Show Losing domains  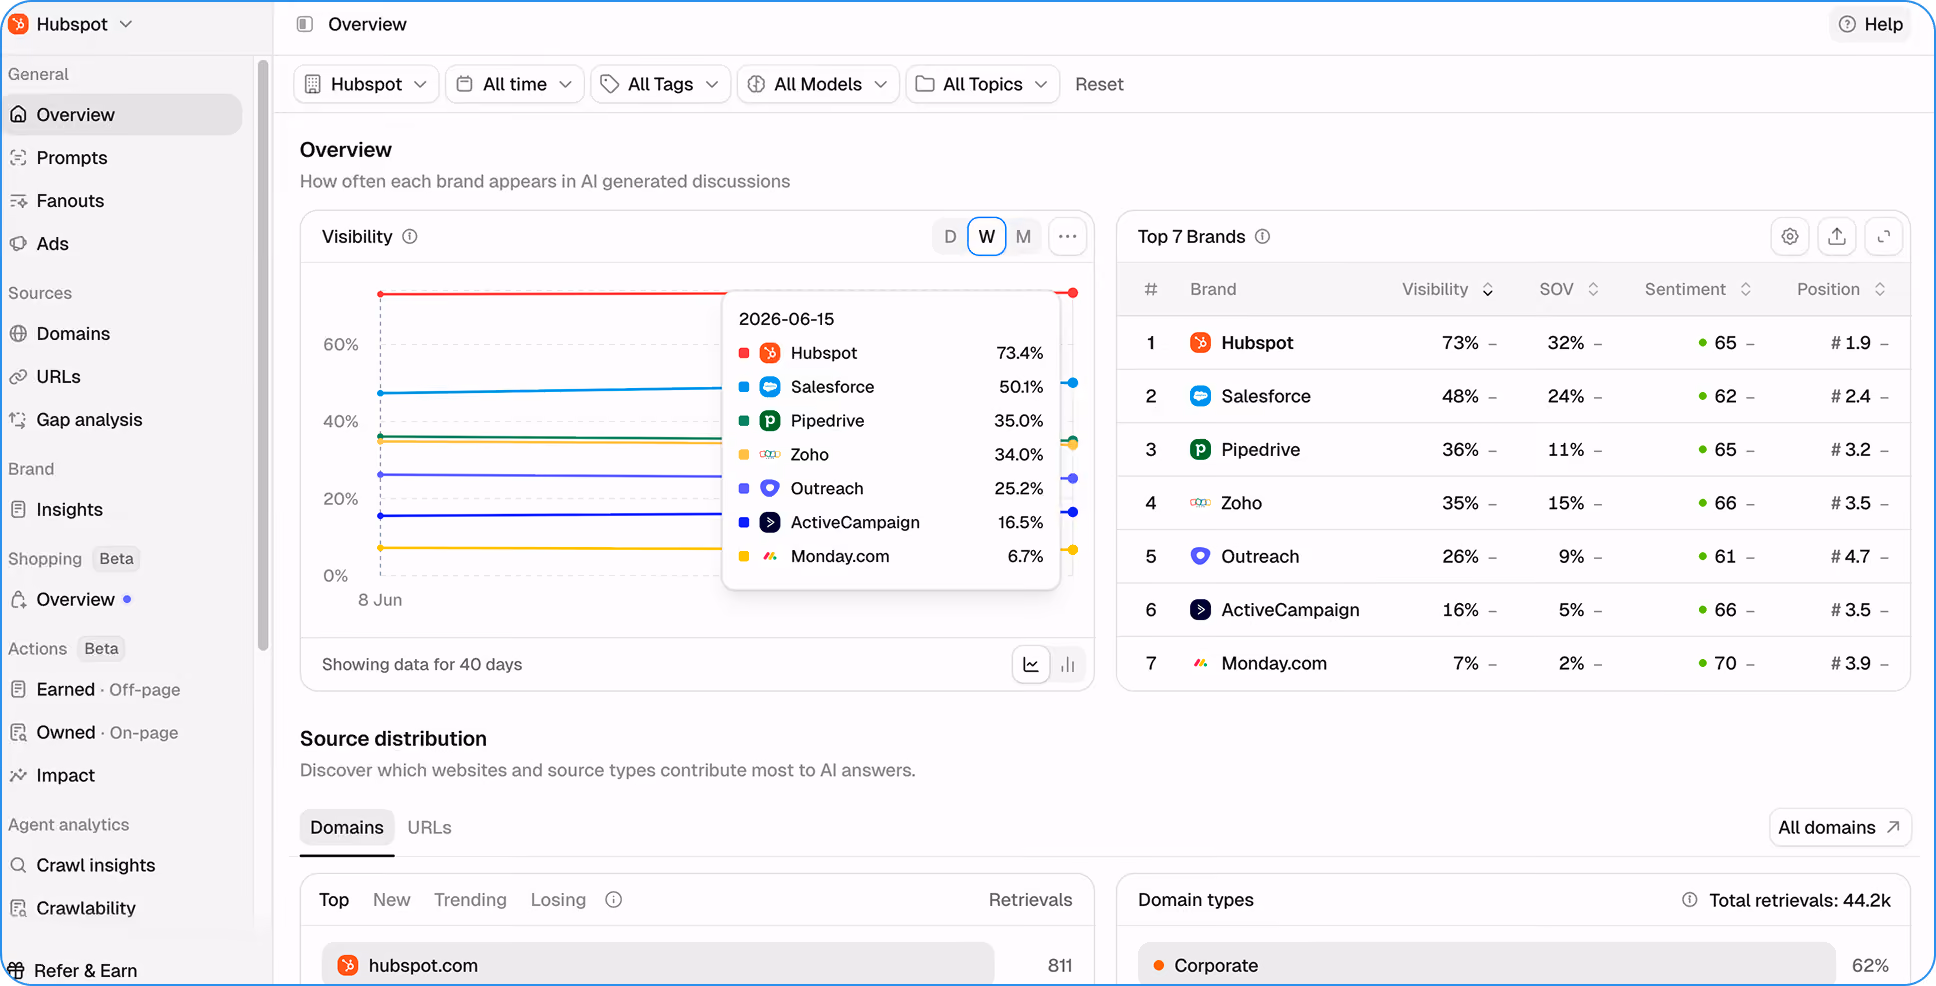pyautogui.click(x=558, y=900)
